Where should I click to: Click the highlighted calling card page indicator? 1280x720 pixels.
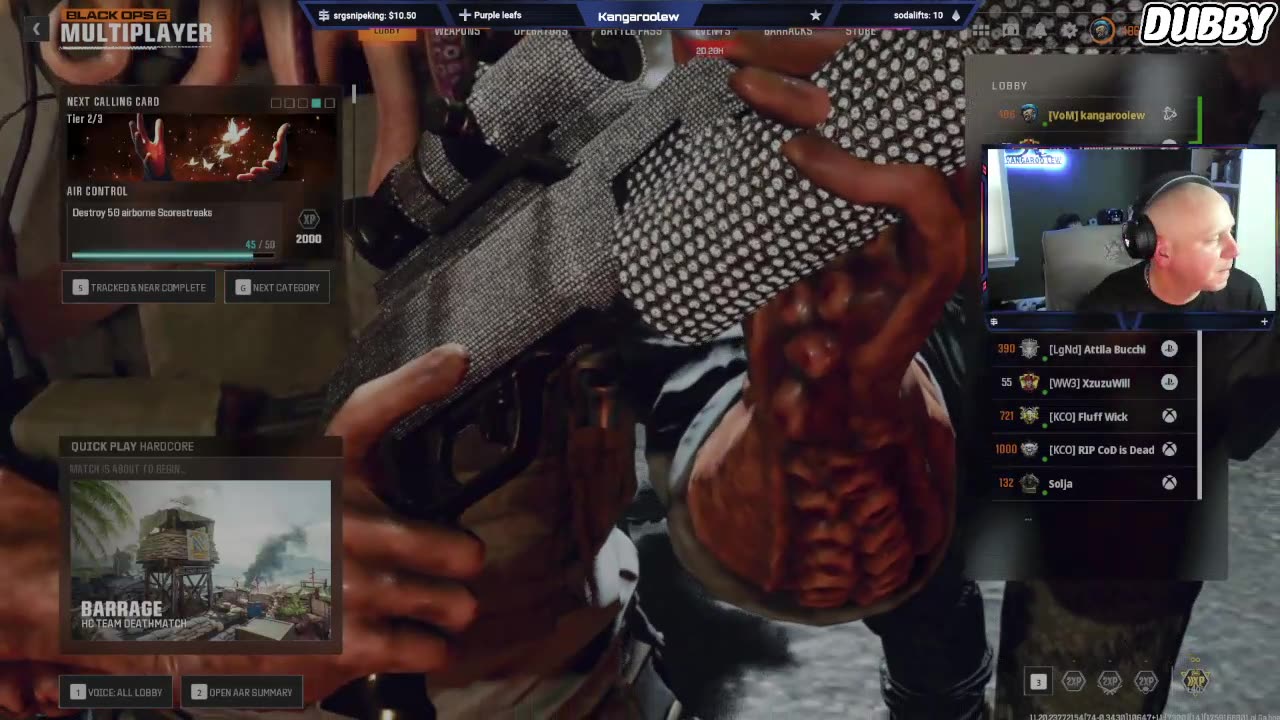pos(316,103)
